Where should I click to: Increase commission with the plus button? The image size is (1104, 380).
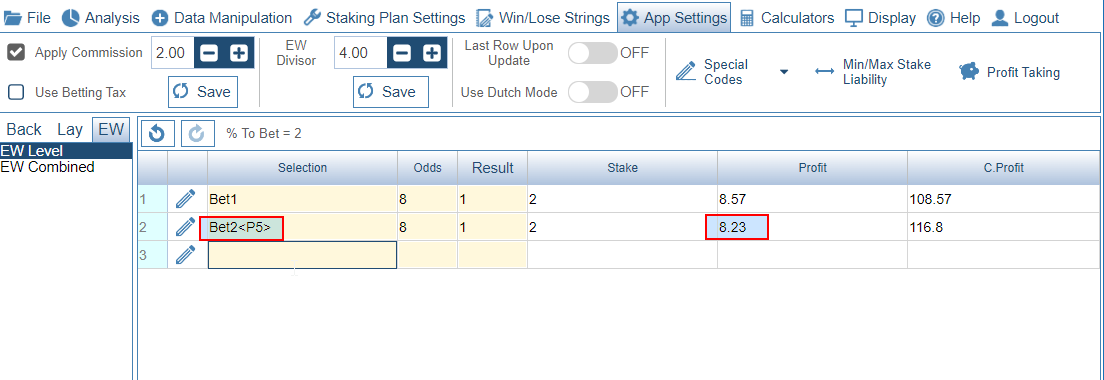[239, 53]
